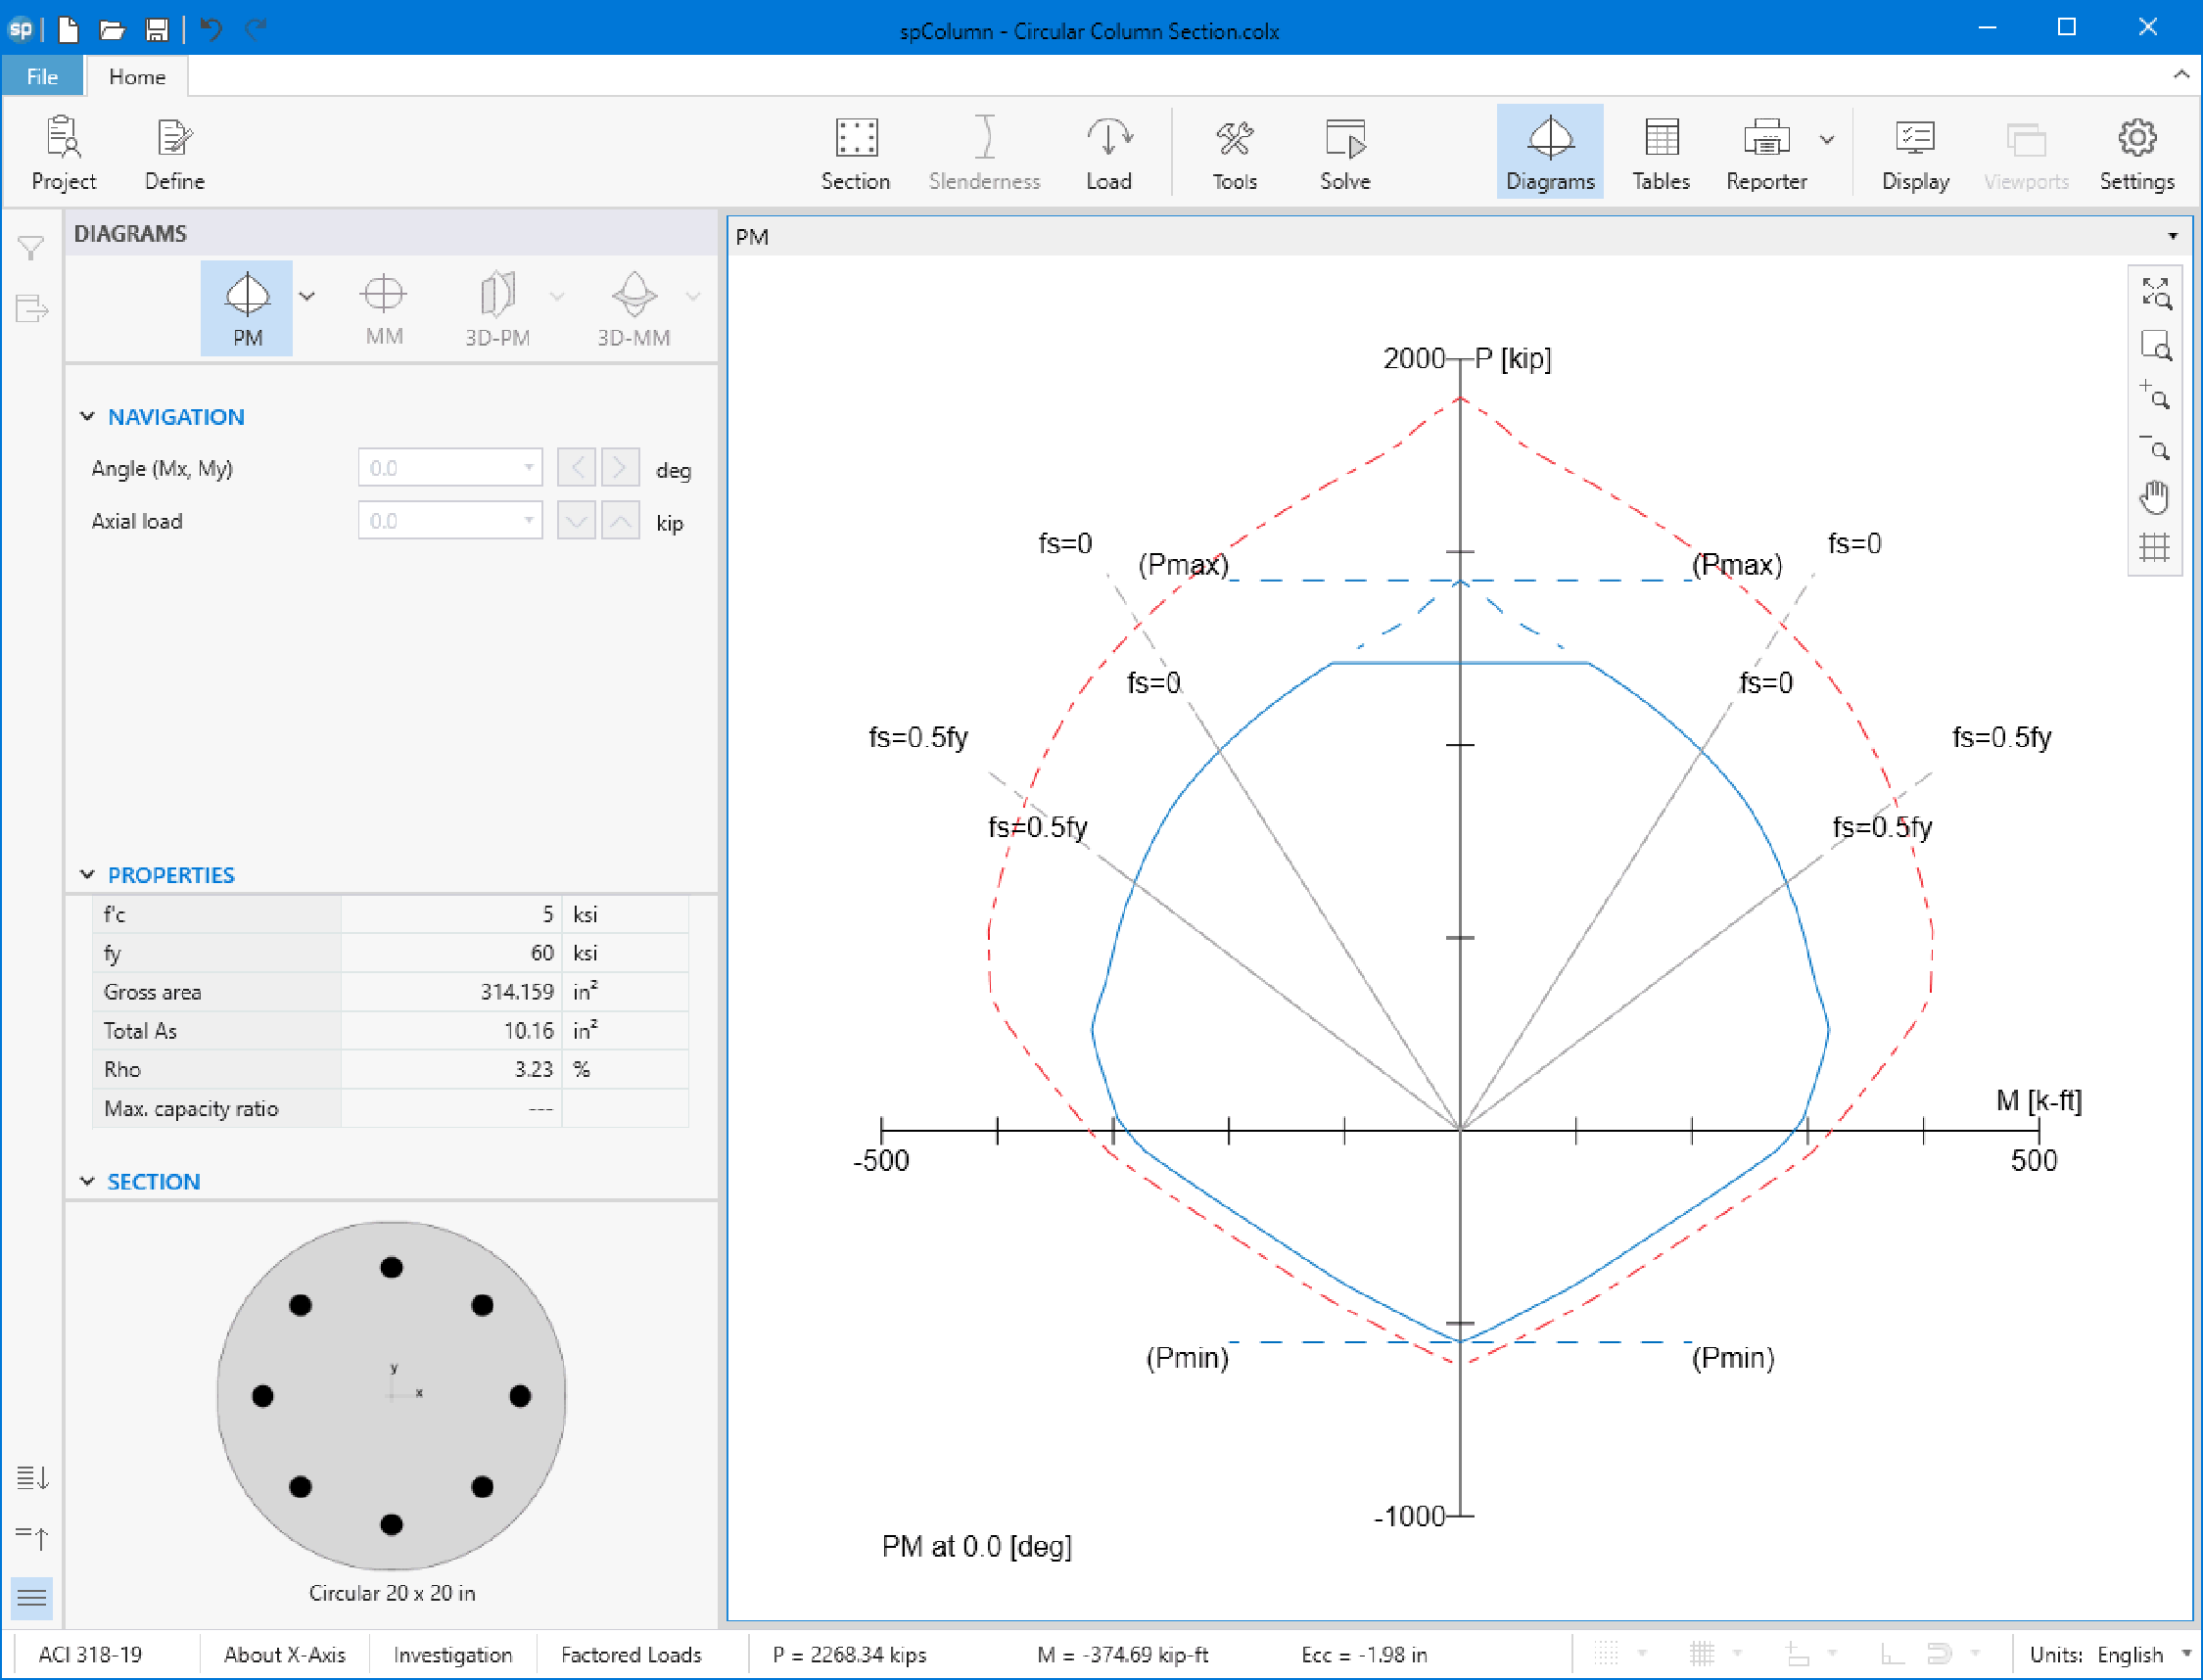Click the spColumn app icon in title bar
Screen dimensions: 2203x1680
point(20,29)
